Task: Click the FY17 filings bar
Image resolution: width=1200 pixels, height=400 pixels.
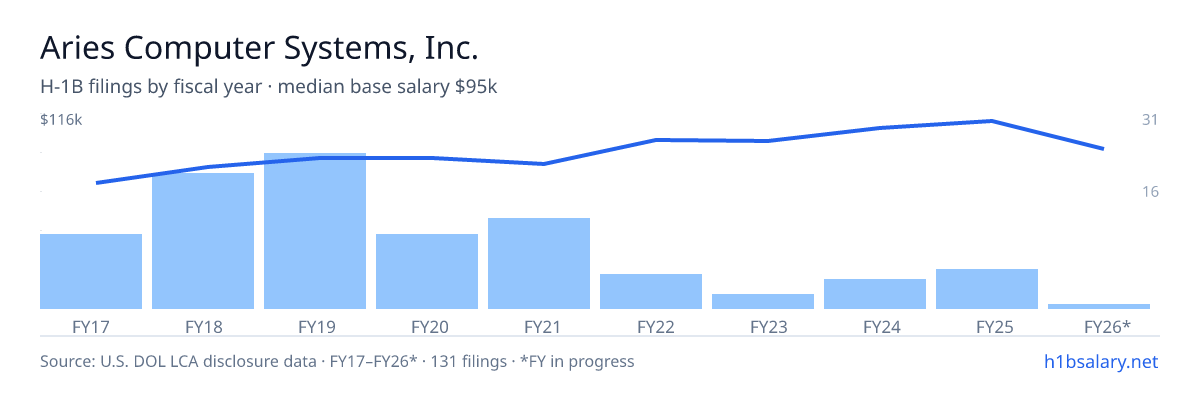Action: (x=91, y=271)
